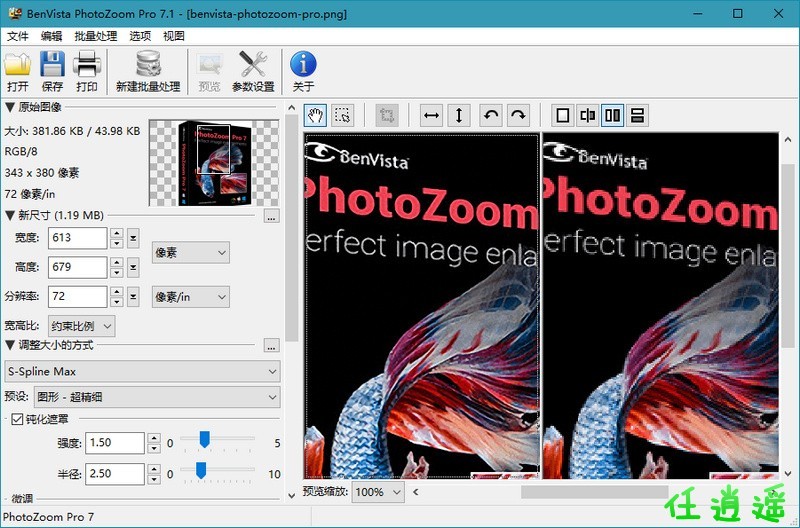Image resolution: width=800 pixels, height=528 pixels.
Task: Open width 宽度 preset arrow menu
Action: pos(133,238)
